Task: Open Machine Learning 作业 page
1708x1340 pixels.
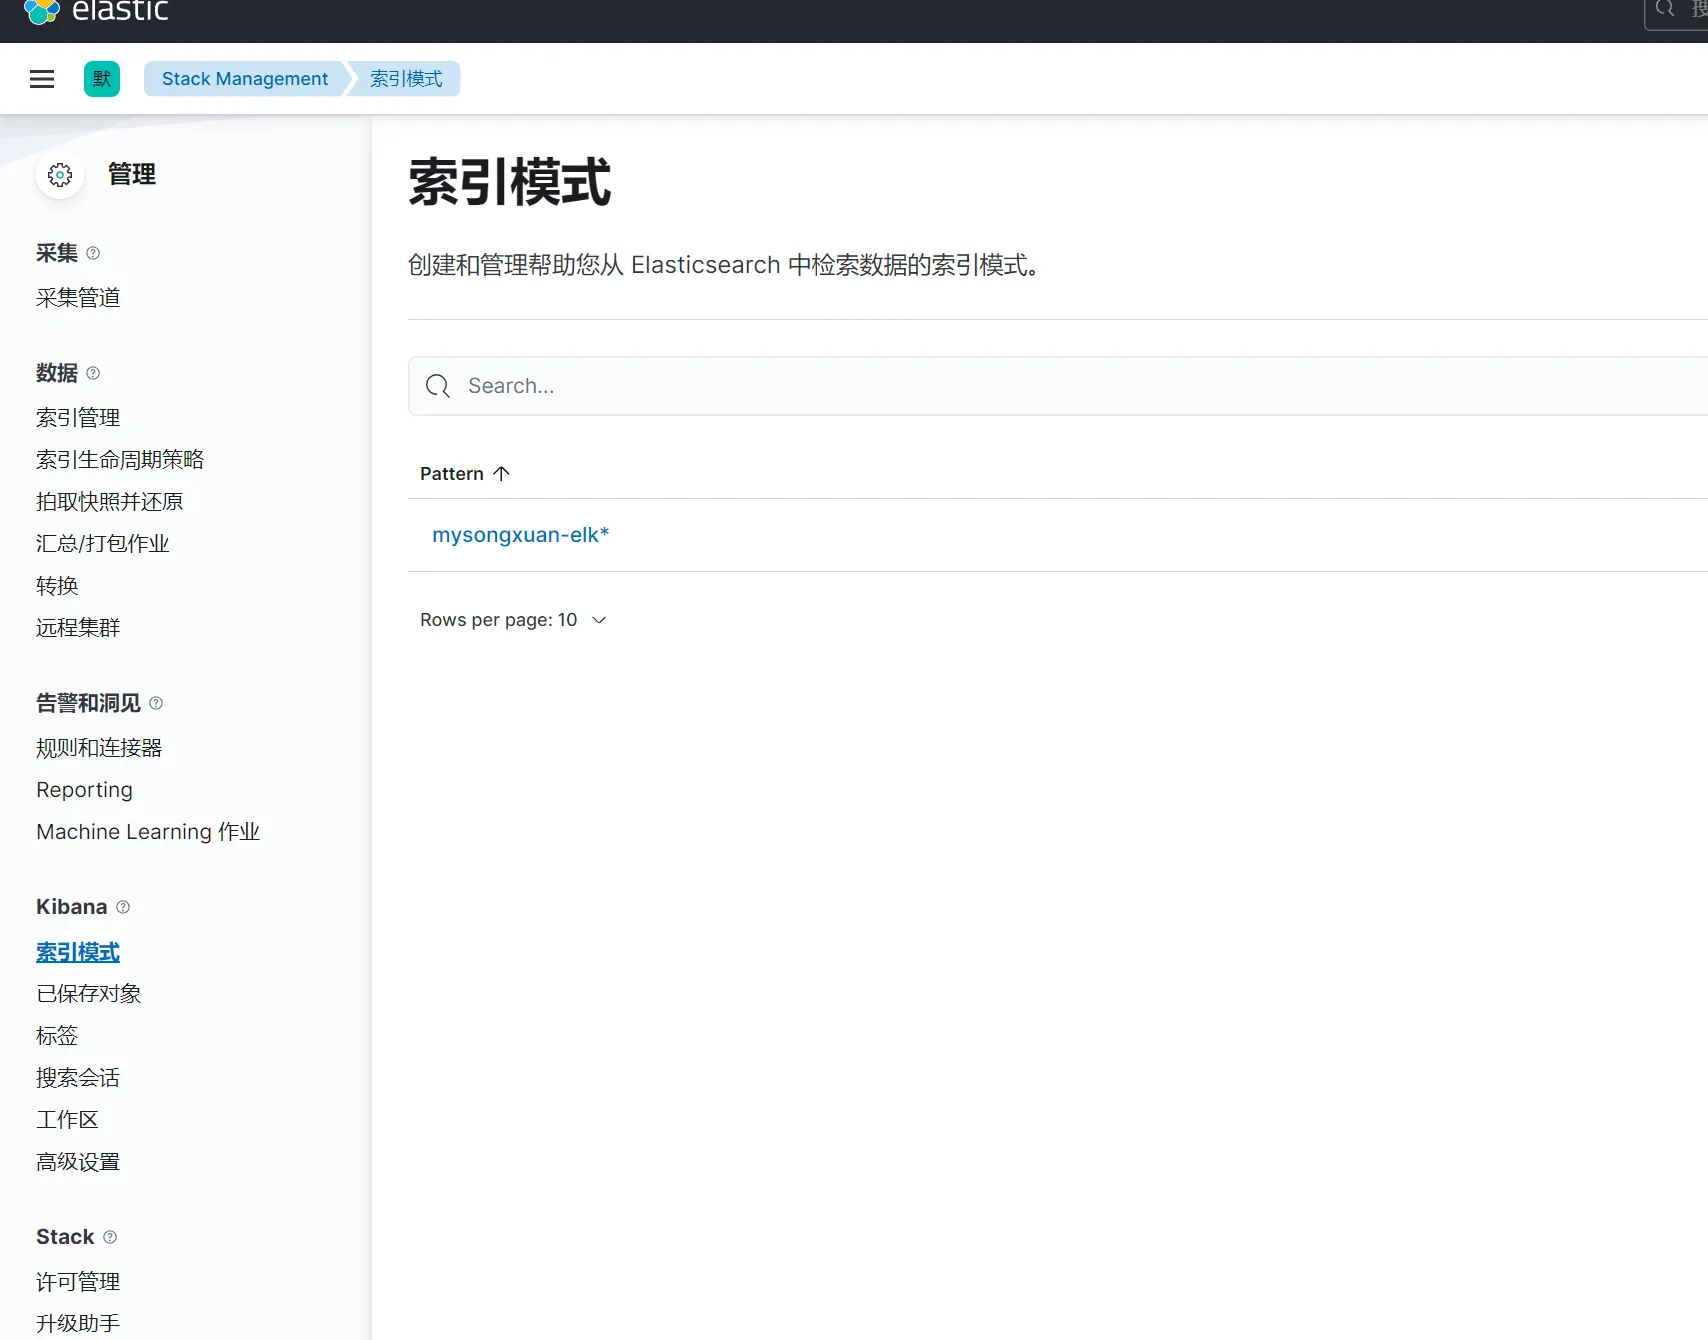Action: [x=148, y=831]
